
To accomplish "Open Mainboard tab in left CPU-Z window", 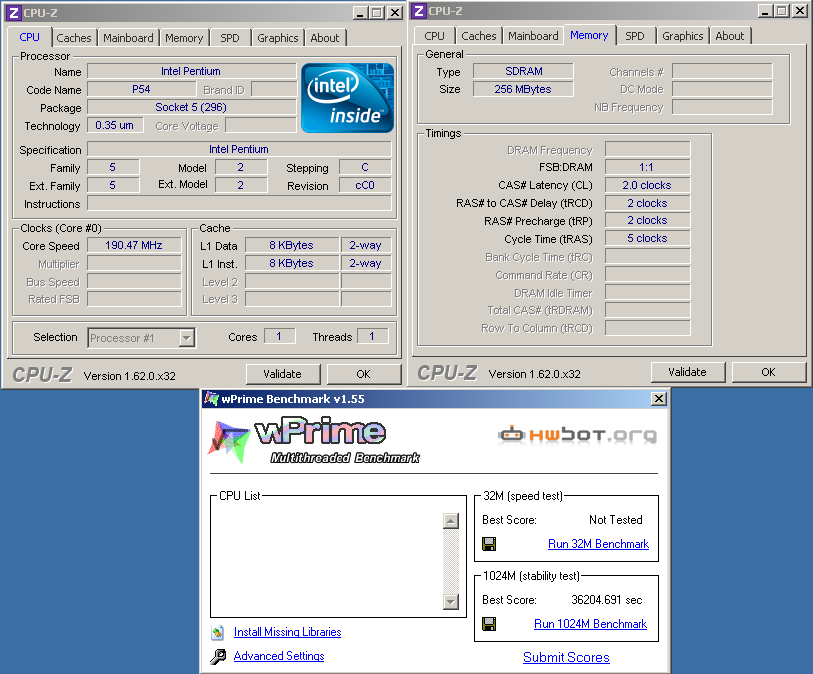I will (128, 38).
